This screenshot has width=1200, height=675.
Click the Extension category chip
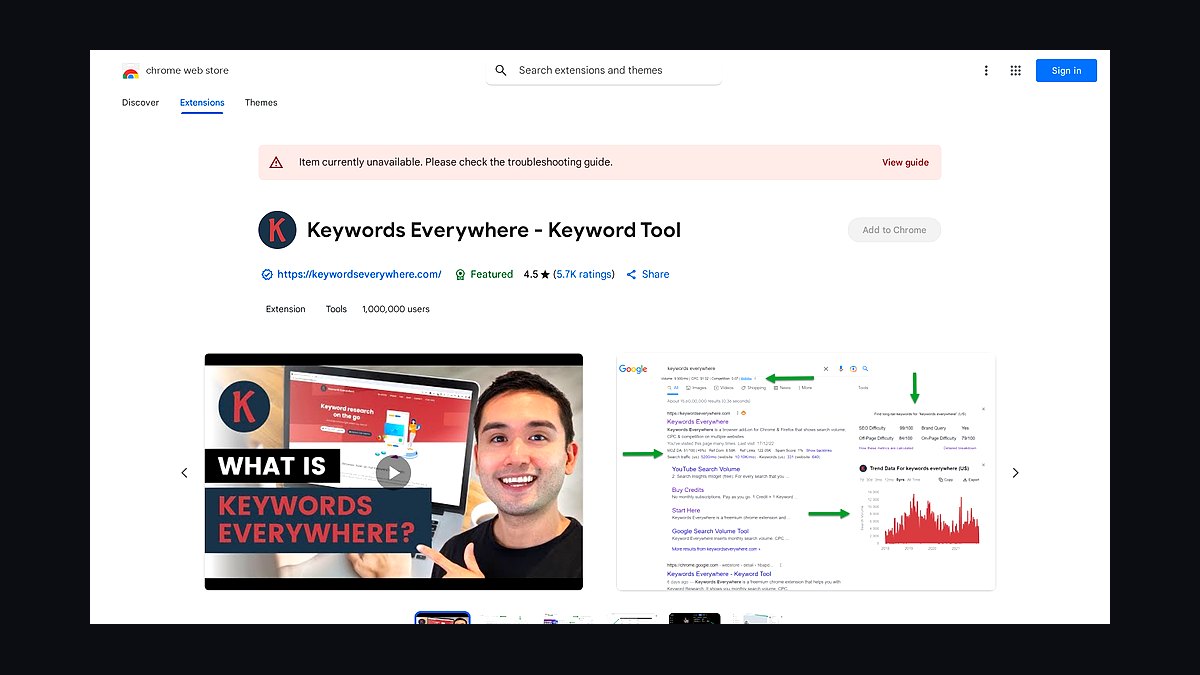click(286, 309)
